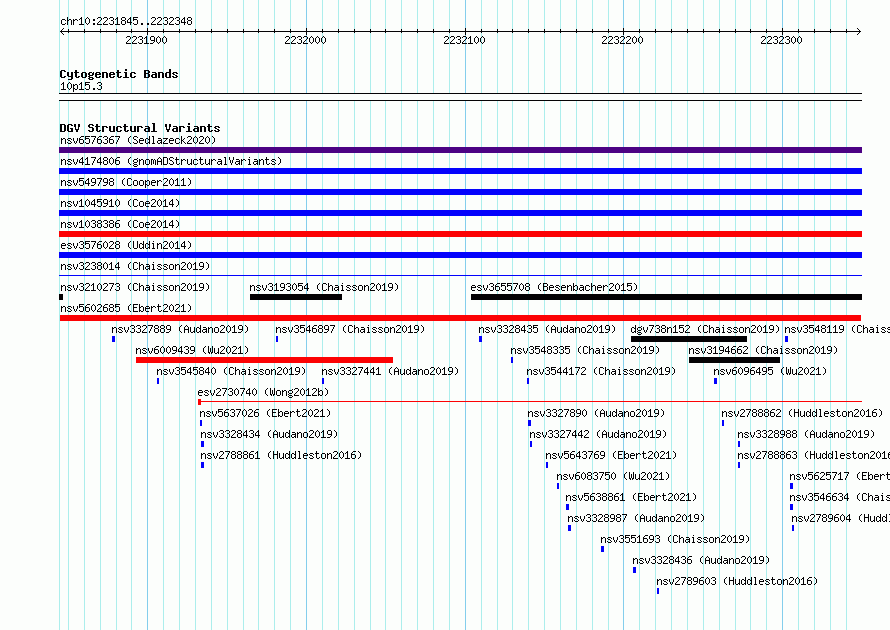Select the blue marker under nsv2788861
Screen dimensions: 890x630
pos(203,465)
